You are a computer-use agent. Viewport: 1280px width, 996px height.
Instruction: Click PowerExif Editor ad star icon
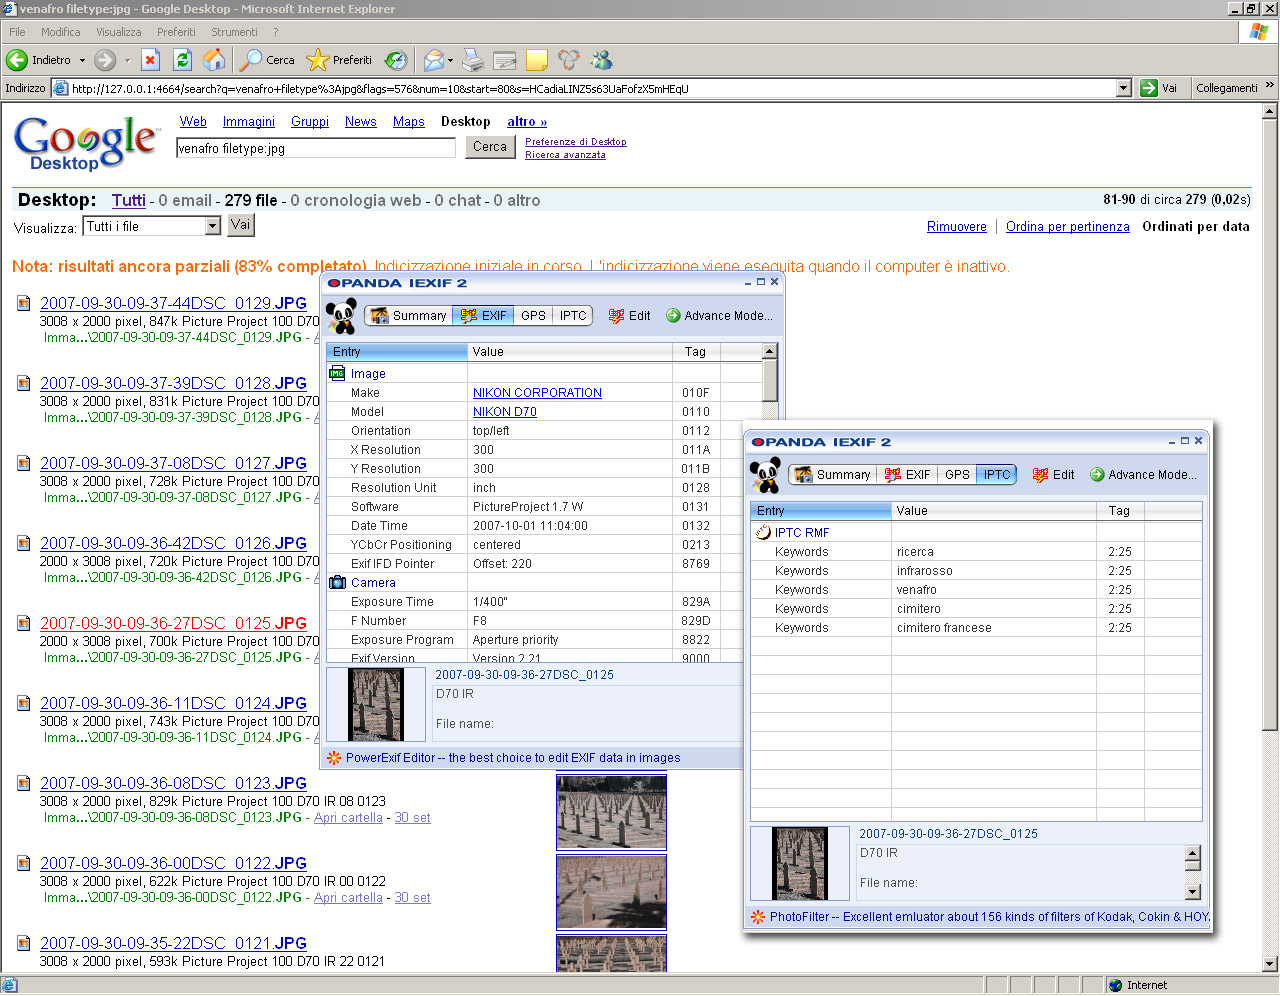click(335, 758)
